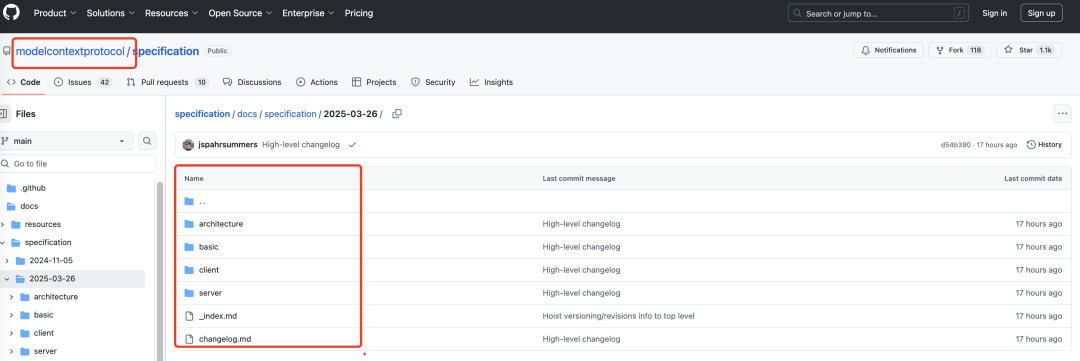Open basic folder icon in file list

tap(190, 247)
